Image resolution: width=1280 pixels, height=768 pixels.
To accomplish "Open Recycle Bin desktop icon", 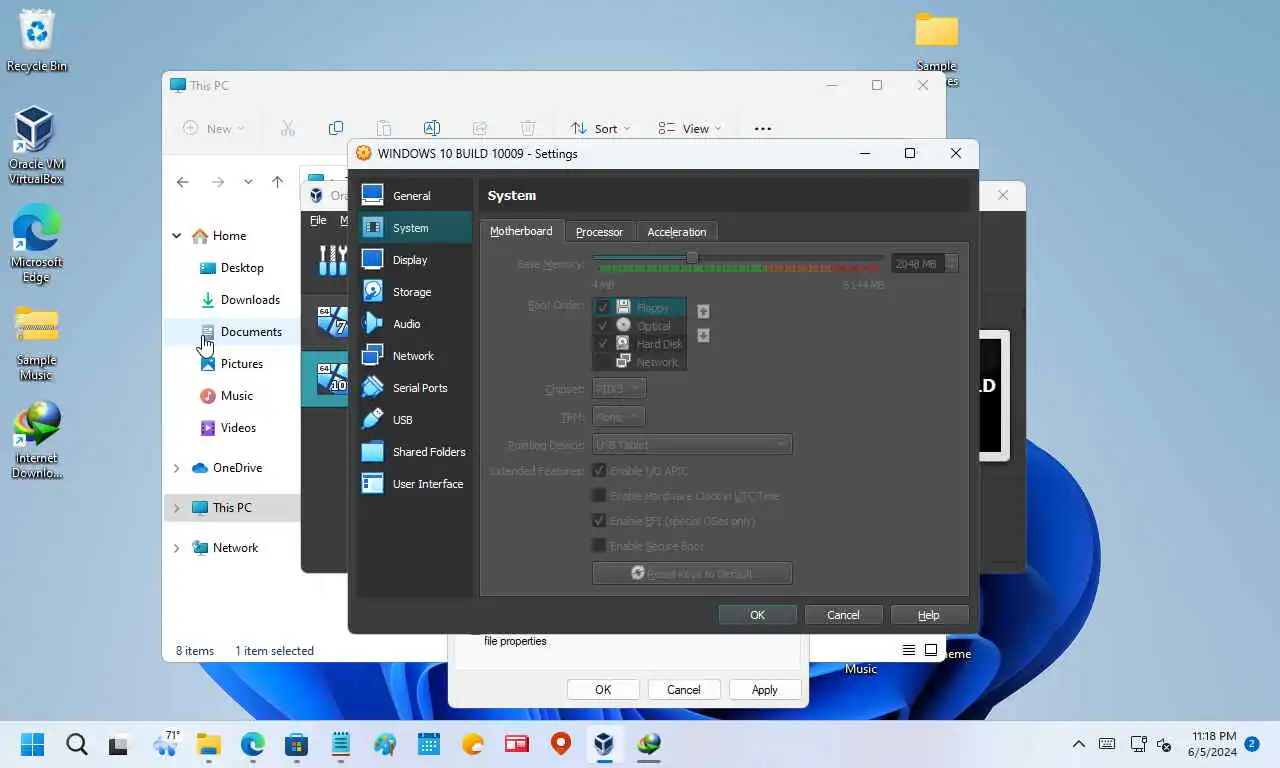I will click(x=37, y=41).
